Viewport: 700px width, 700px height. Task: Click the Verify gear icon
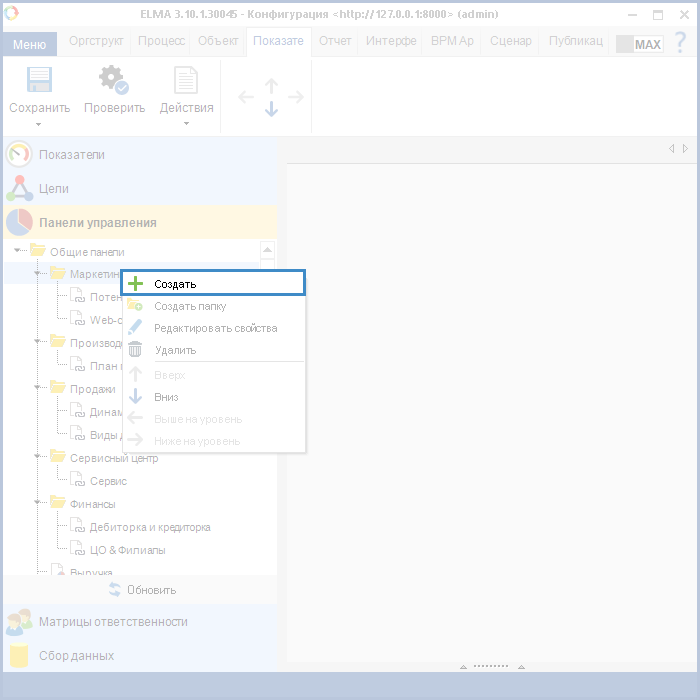click(113, 80)
